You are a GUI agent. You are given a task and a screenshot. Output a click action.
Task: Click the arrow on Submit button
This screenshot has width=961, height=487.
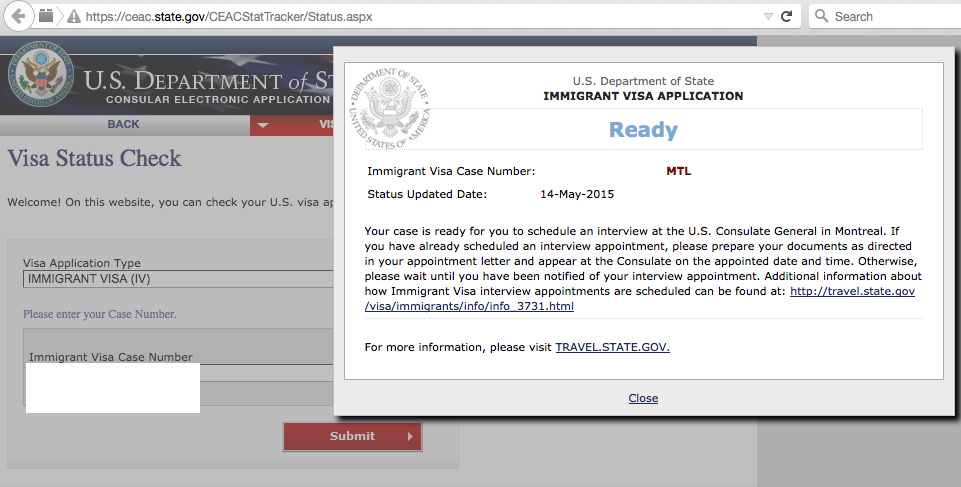pos(410,436)
